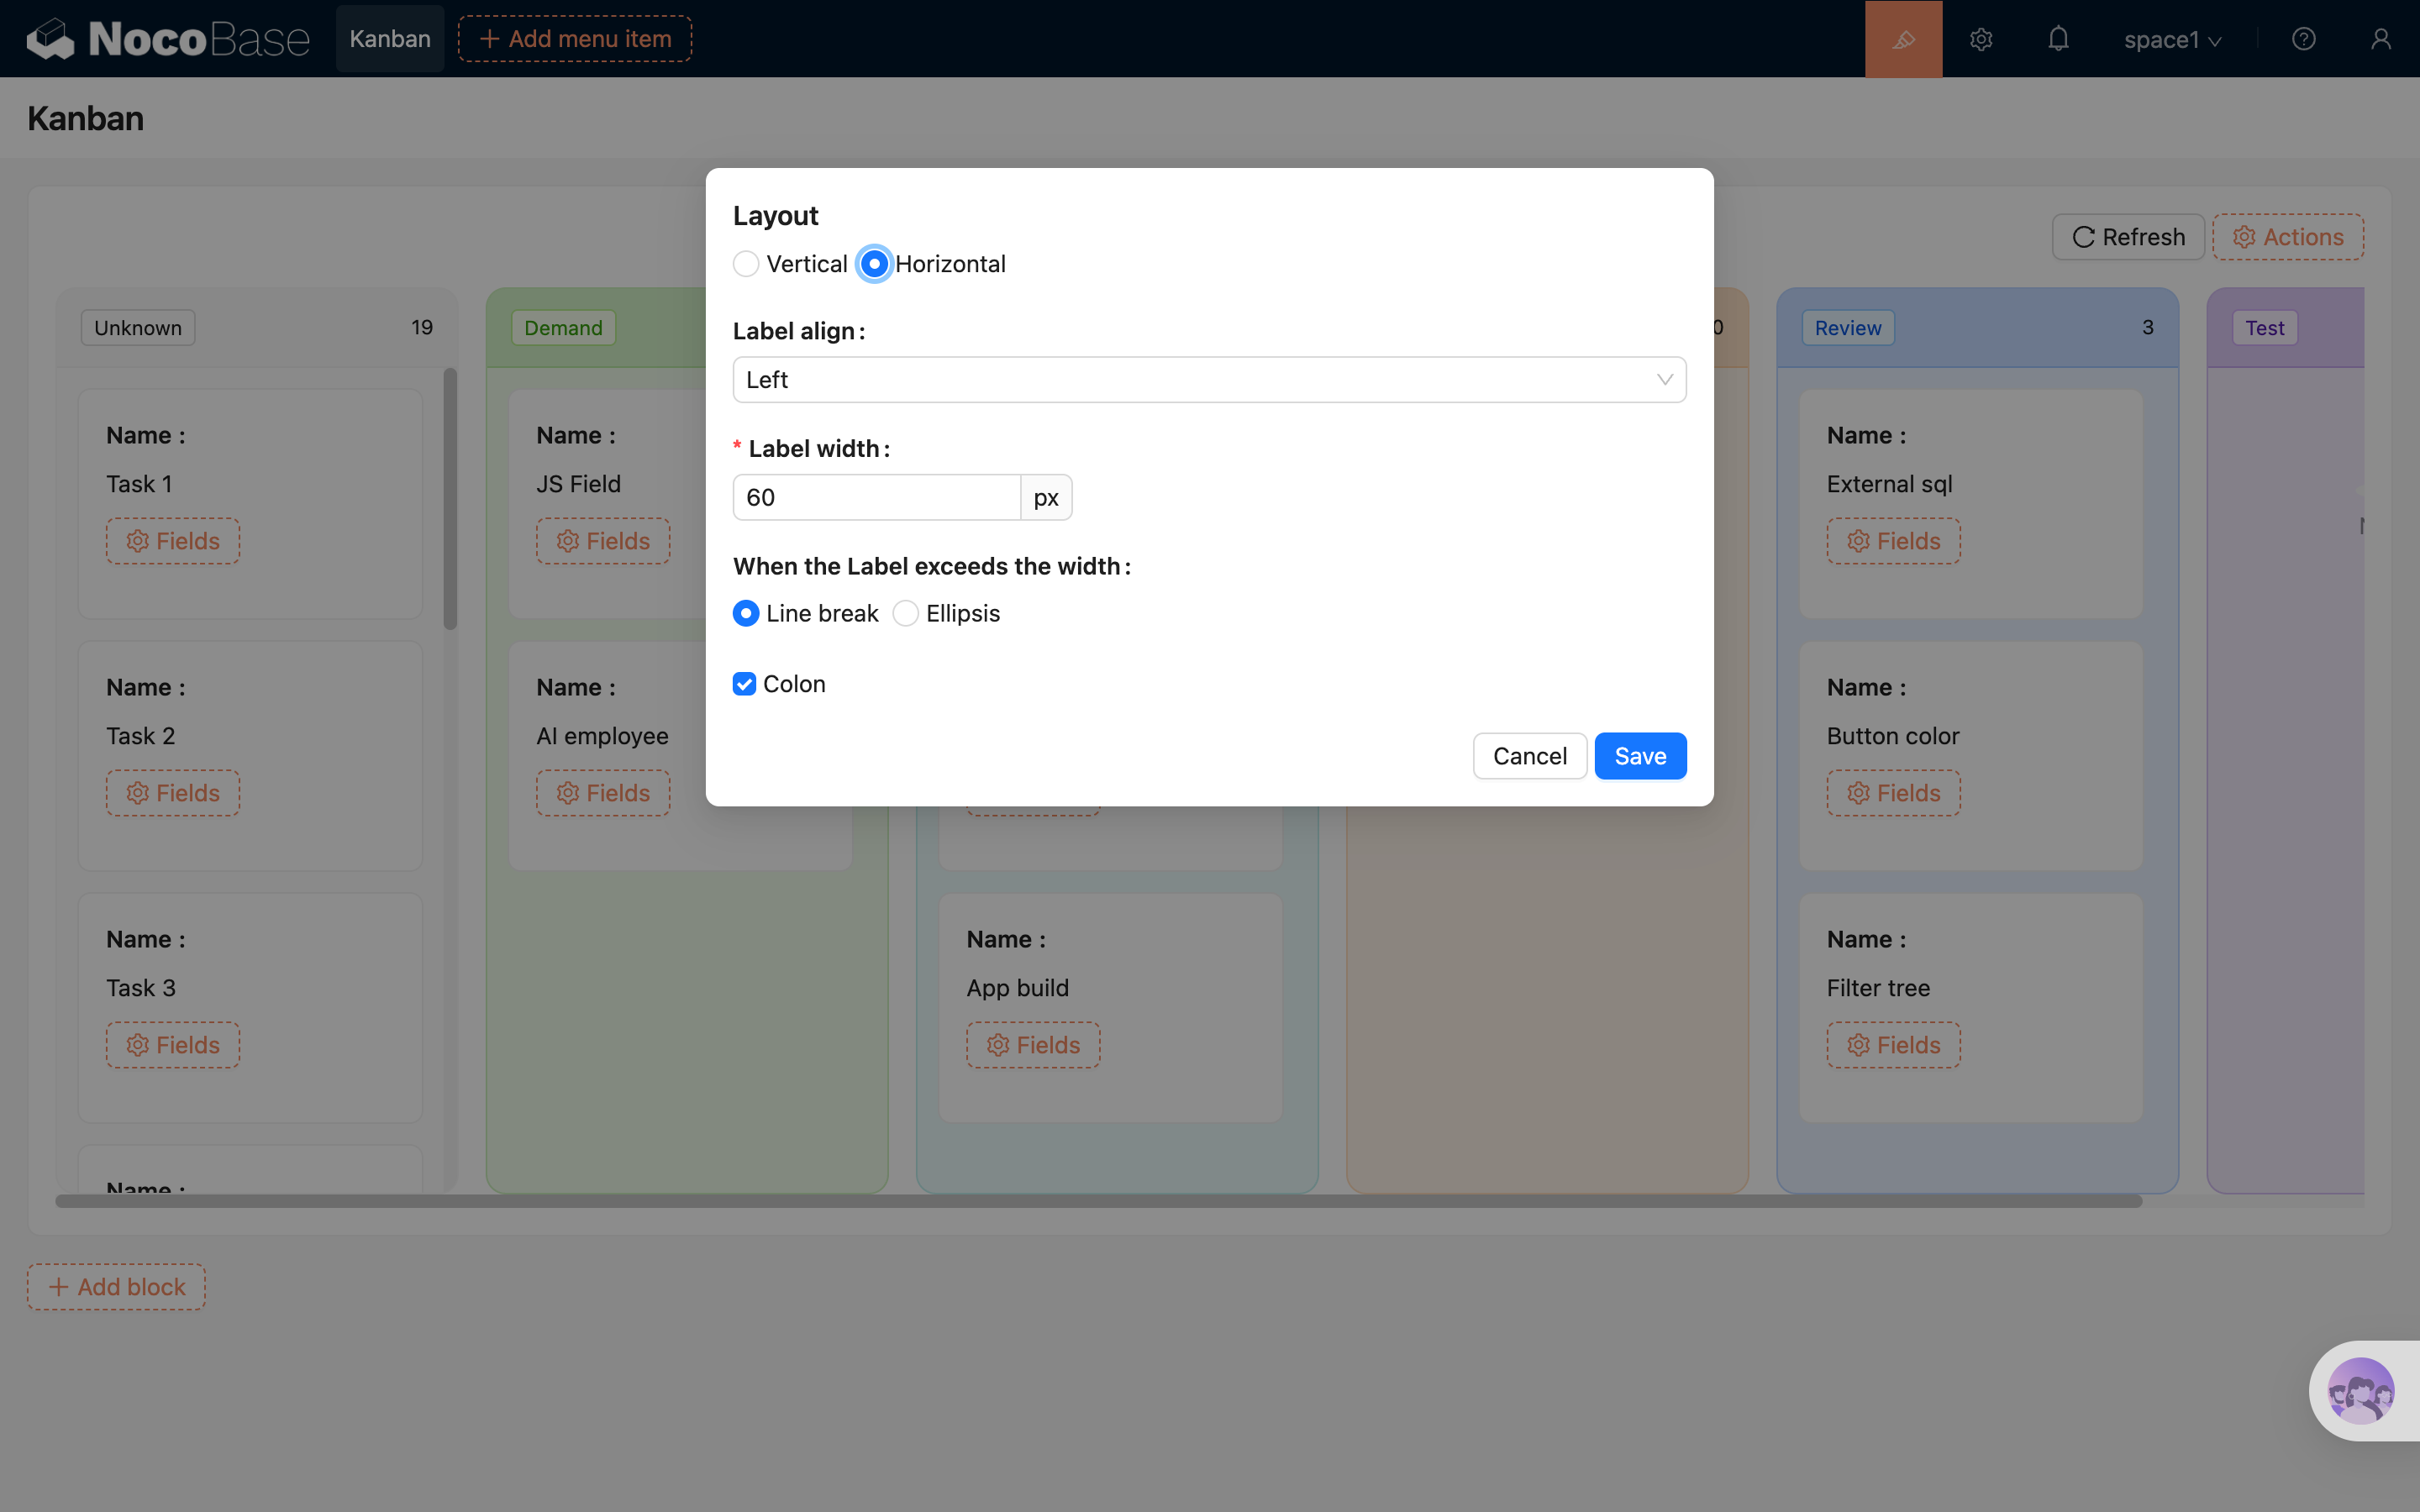Open the Actions configuration menu
This screenshot has height=1512, width=2420.
[2288, 237]
